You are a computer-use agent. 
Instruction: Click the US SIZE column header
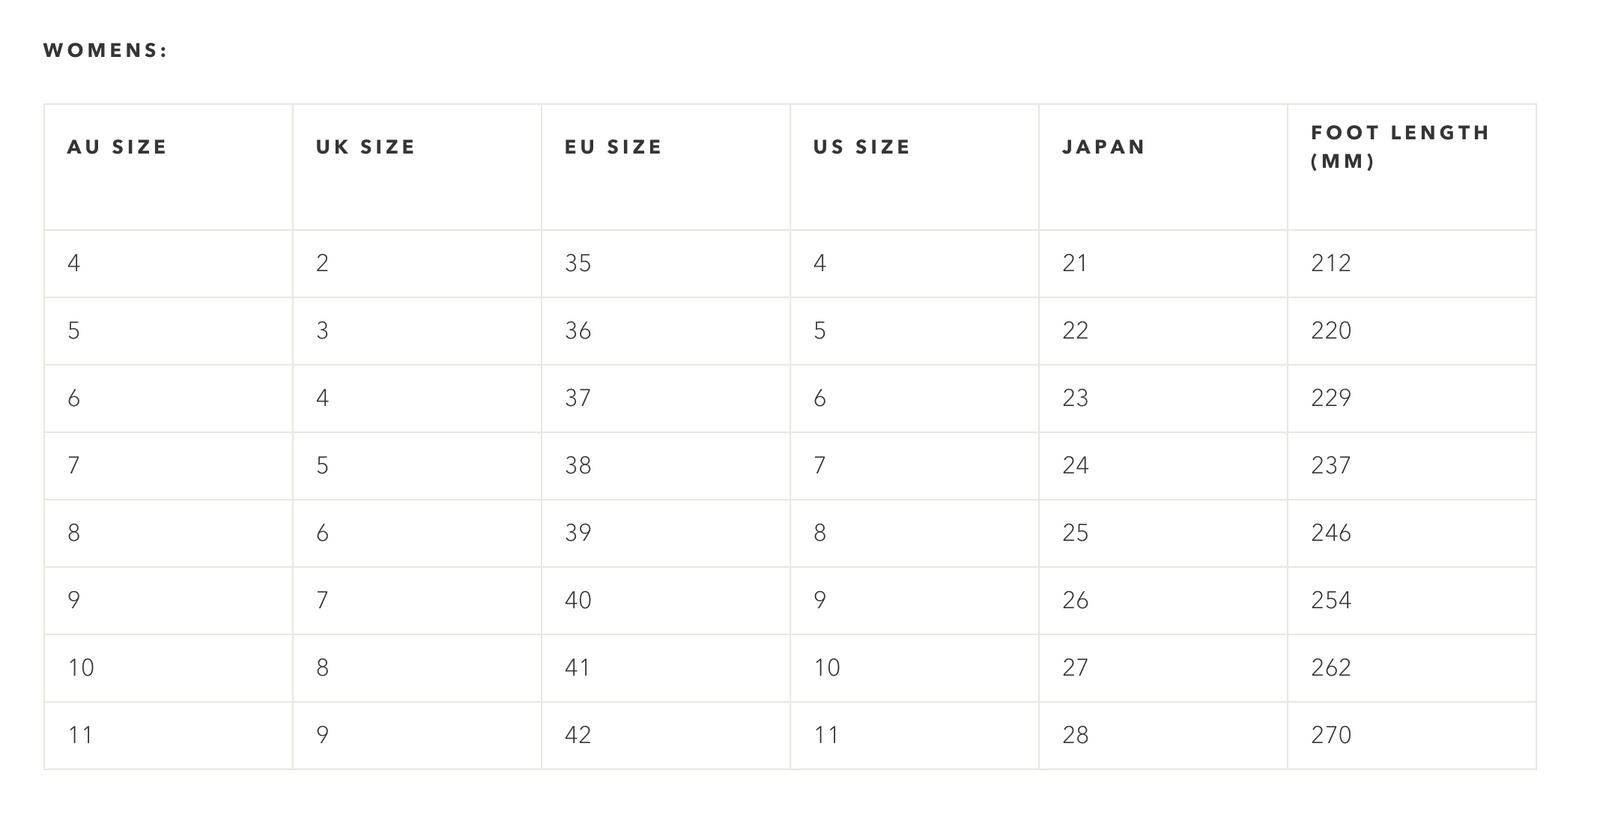point(861,147)
